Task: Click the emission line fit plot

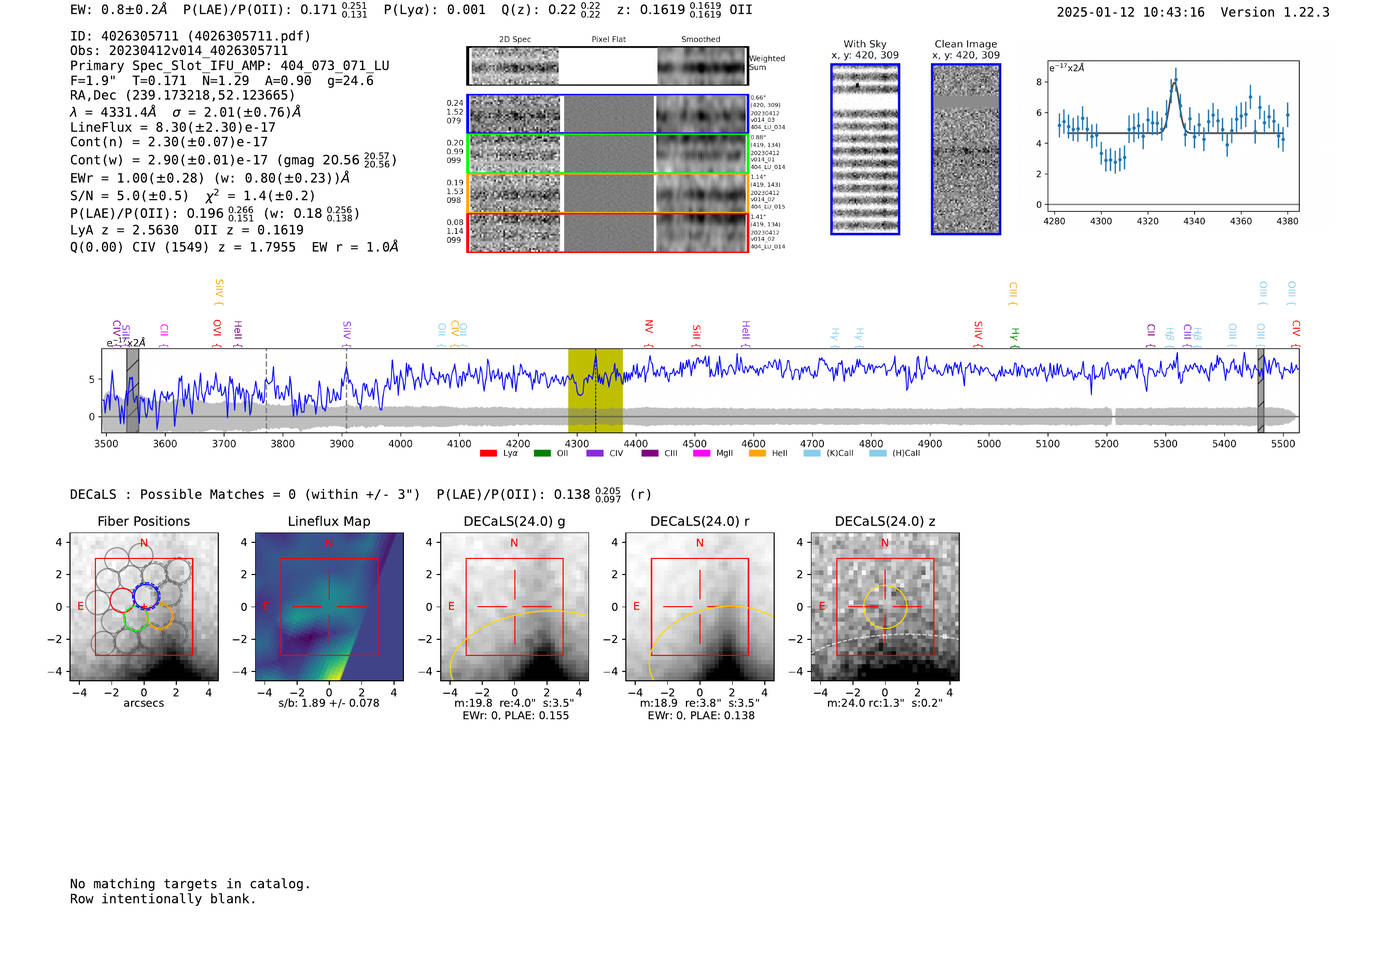Action: coord(1172,136)
